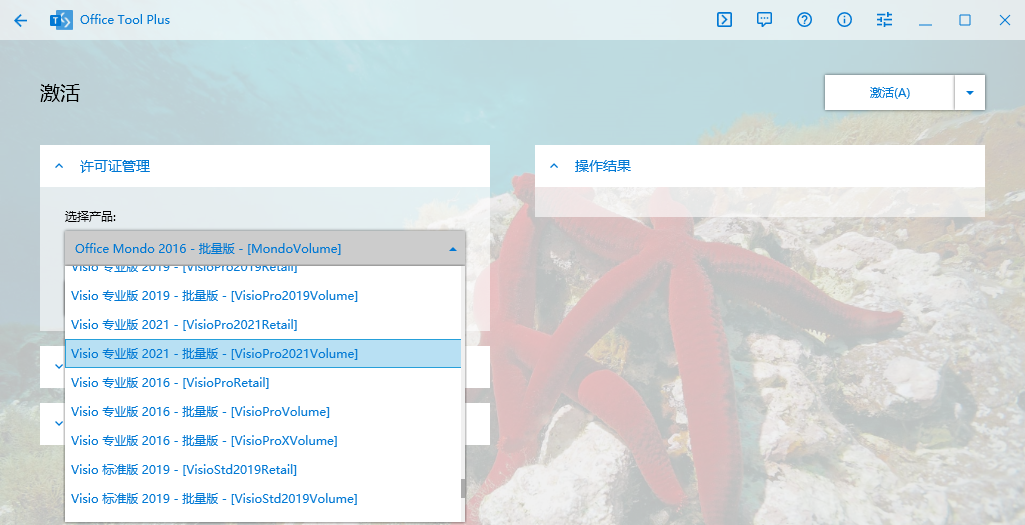Open the about info icon

(845, 20)
